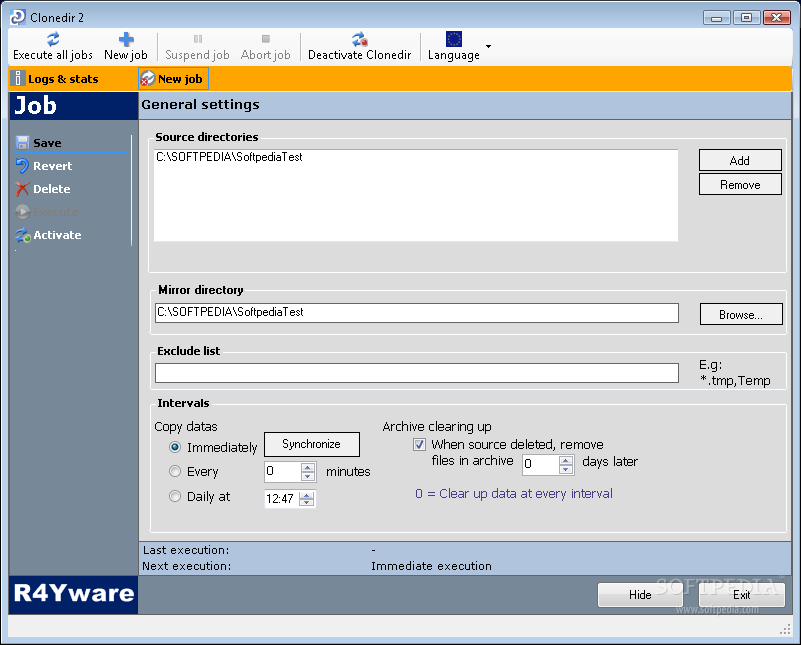Screen dimensions: 801x645
Task: Click the Exit button
Action: [741, 594]
